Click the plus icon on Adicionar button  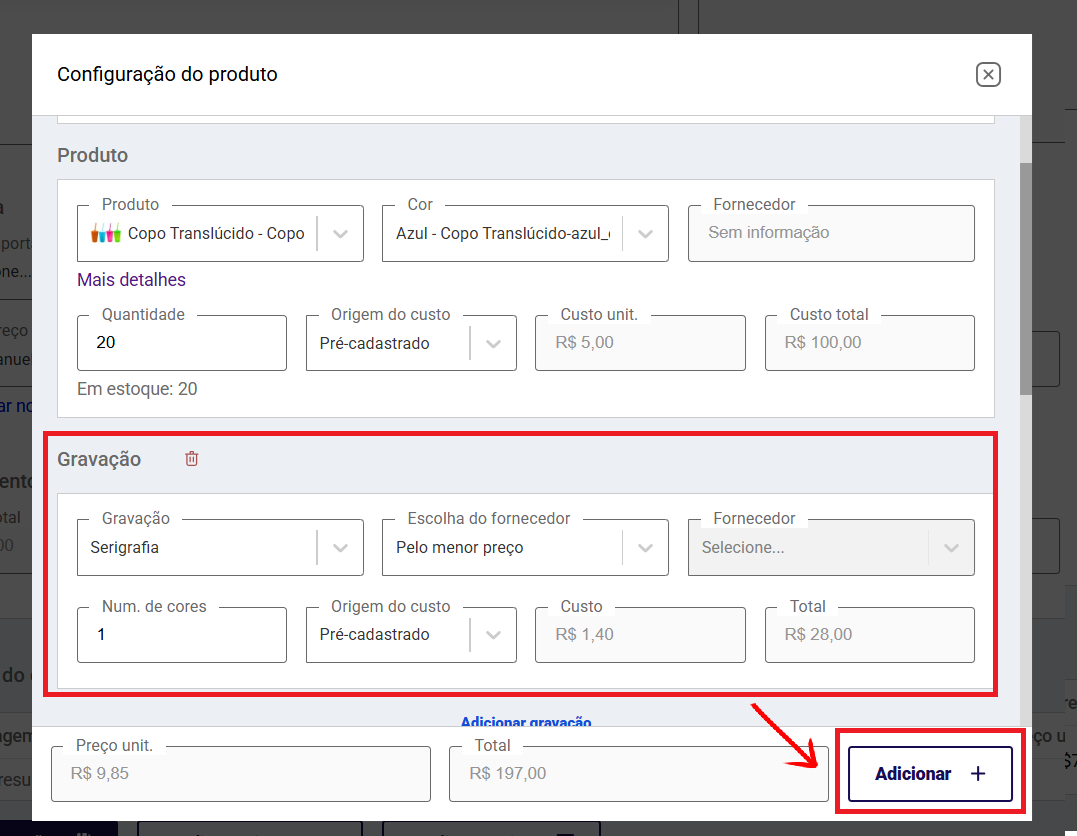click(x=978, y=773)
